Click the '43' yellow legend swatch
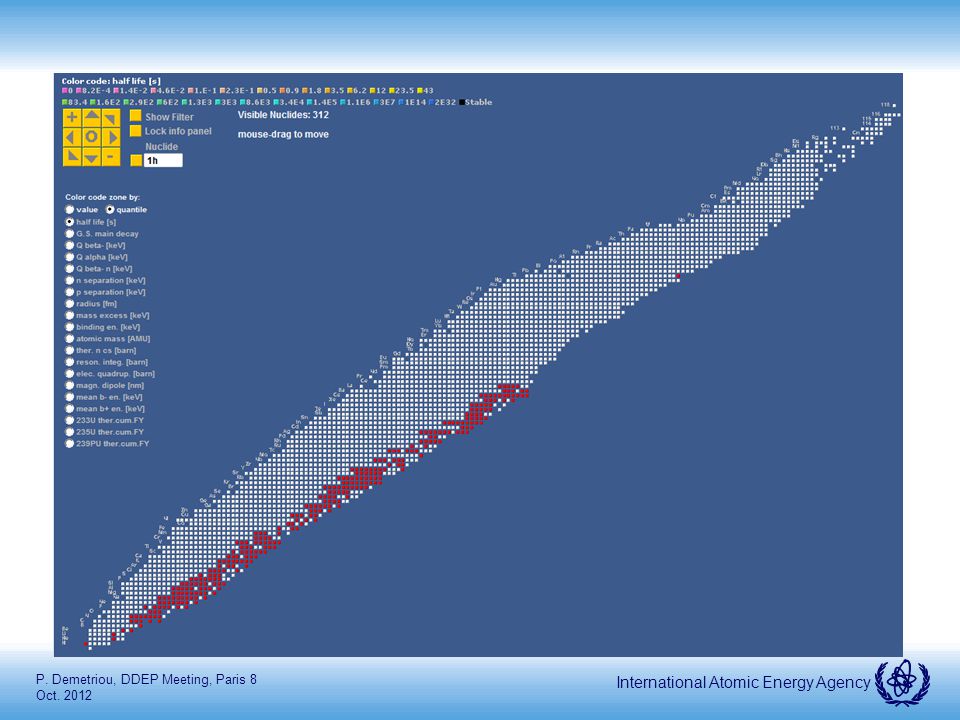This screenshot has width=960, height=720. click(x=420, y=91)
